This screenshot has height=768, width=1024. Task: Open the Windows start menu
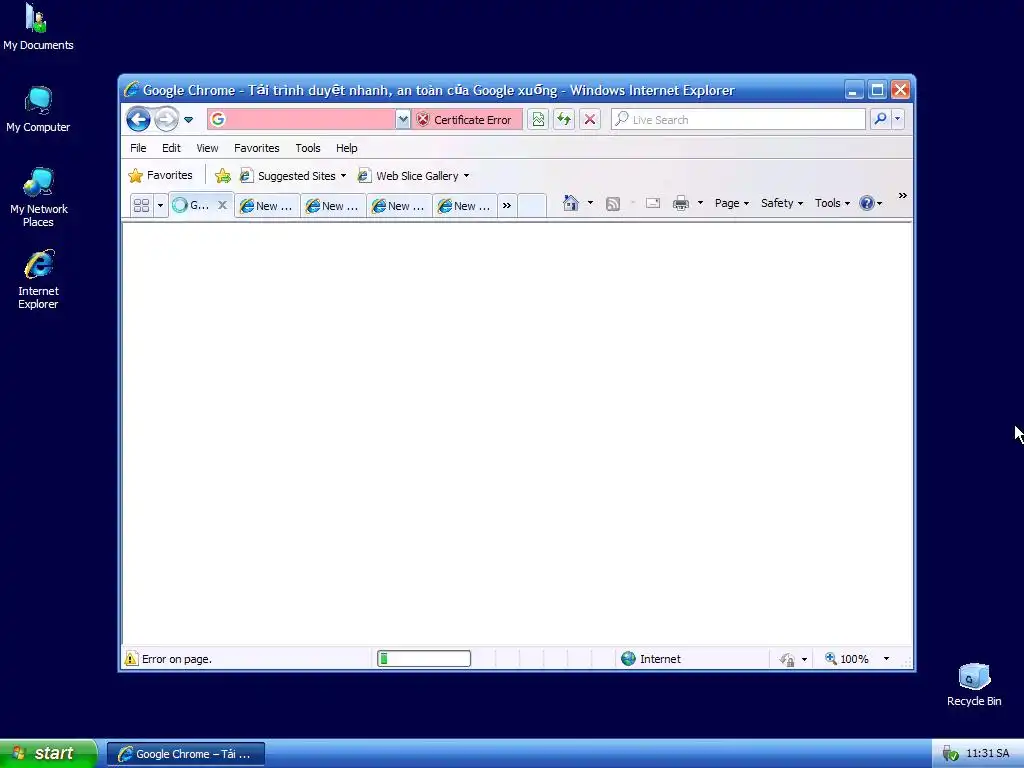48,754
